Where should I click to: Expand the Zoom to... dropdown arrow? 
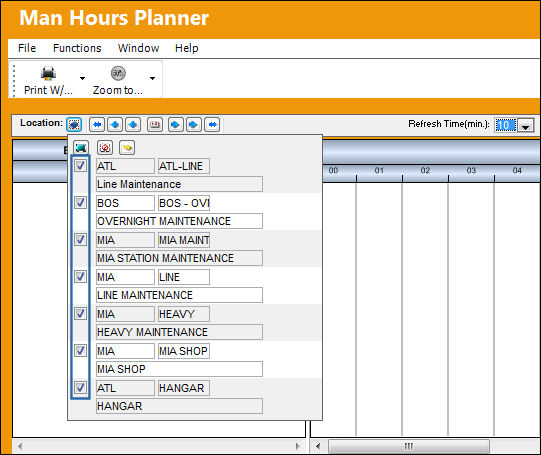[x=153, y=78]
